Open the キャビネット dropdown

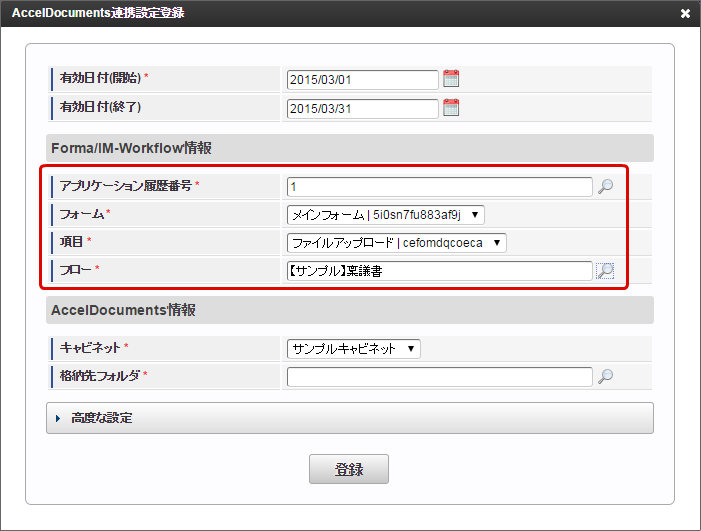click(354, 349)
